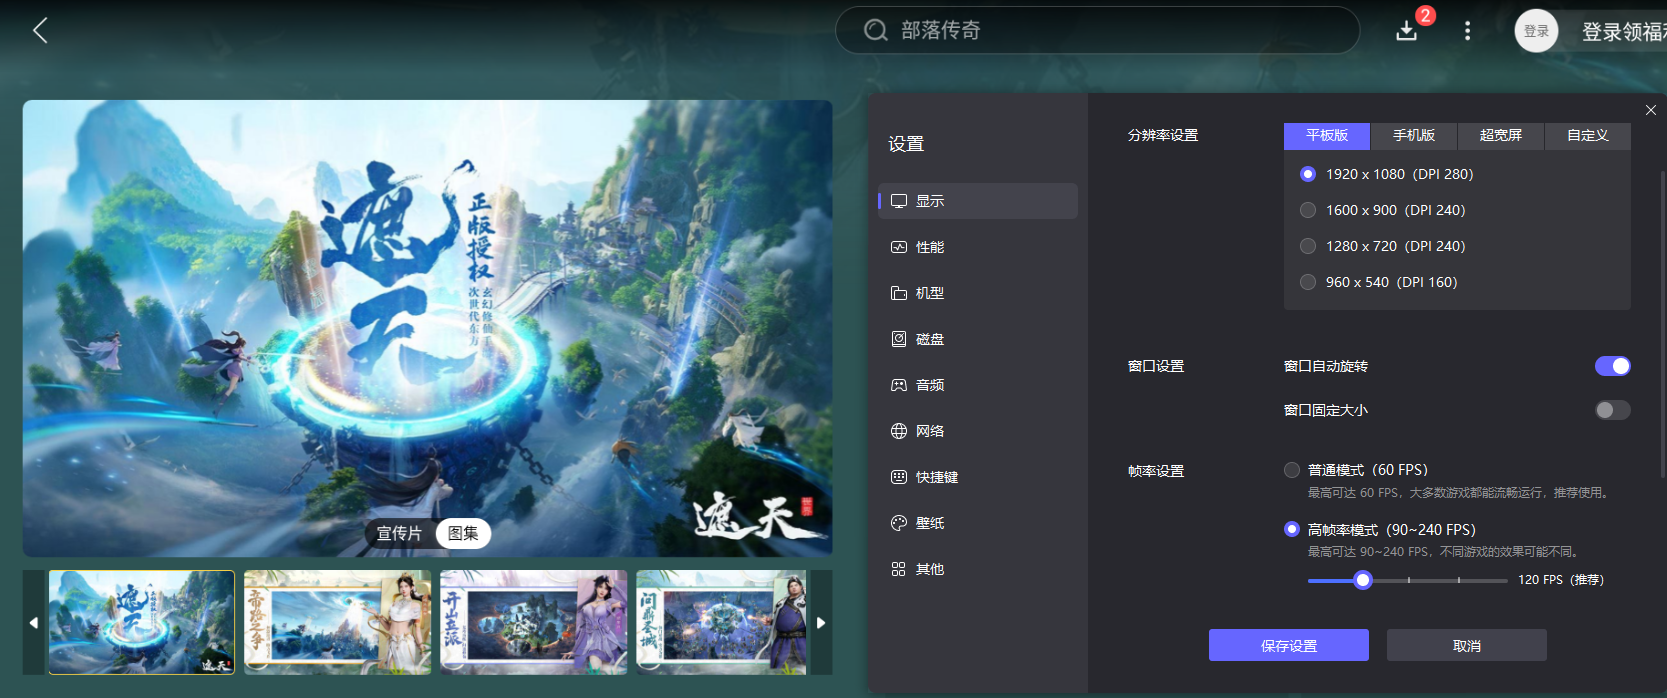Go back with the left chevron arrow
This screenshot has height=698, width=1667.
pos(40,30)
